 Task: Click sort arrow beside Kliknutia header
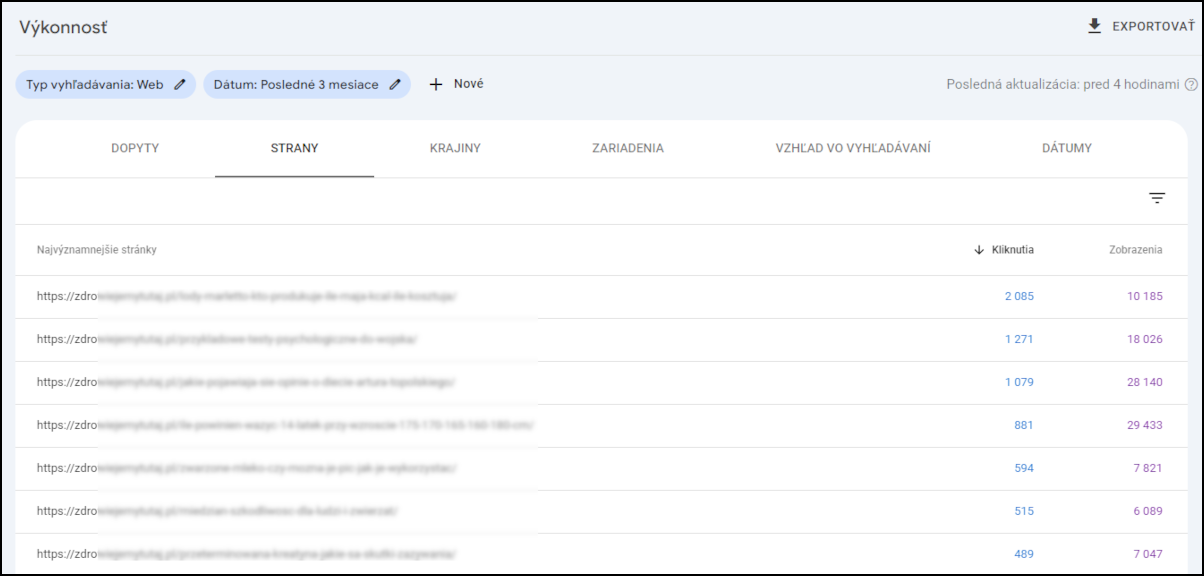pos(979,250)
